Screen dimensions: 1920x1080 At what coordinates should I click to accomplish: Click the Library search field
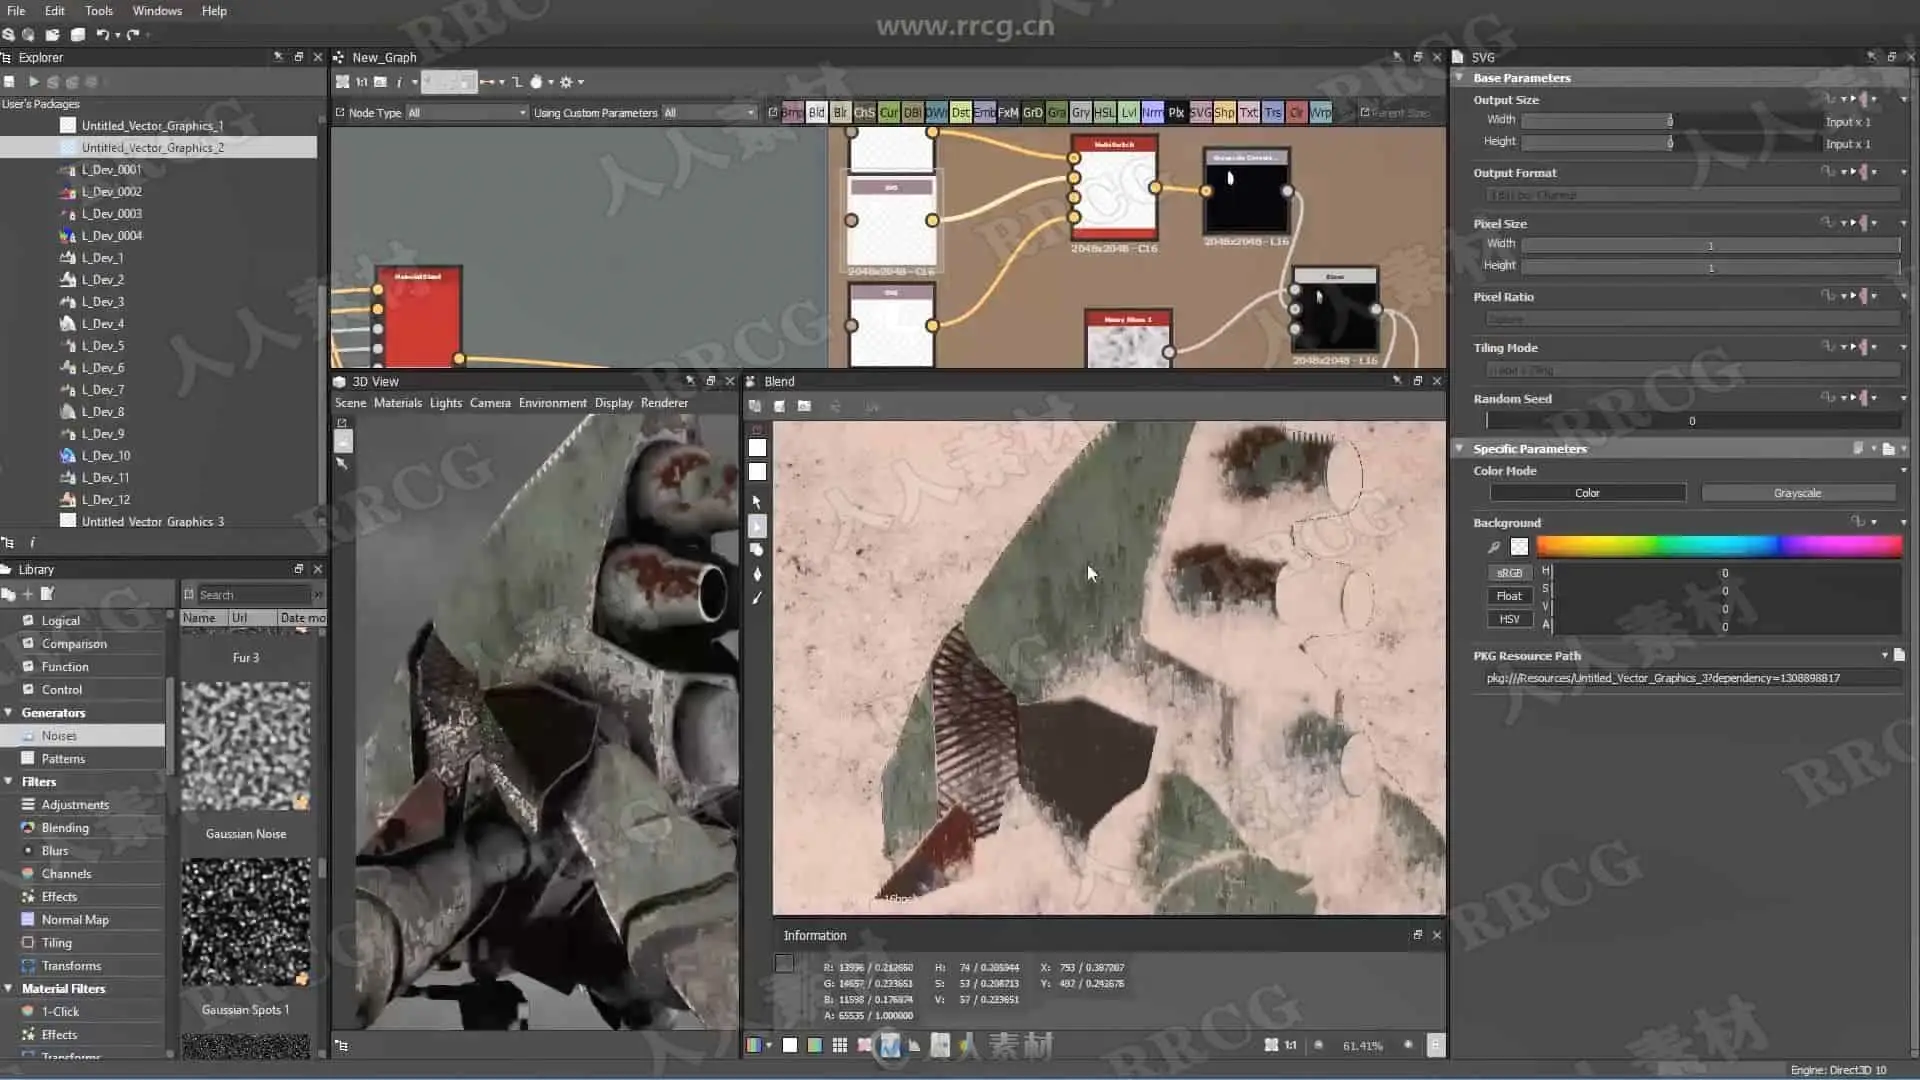254,595
